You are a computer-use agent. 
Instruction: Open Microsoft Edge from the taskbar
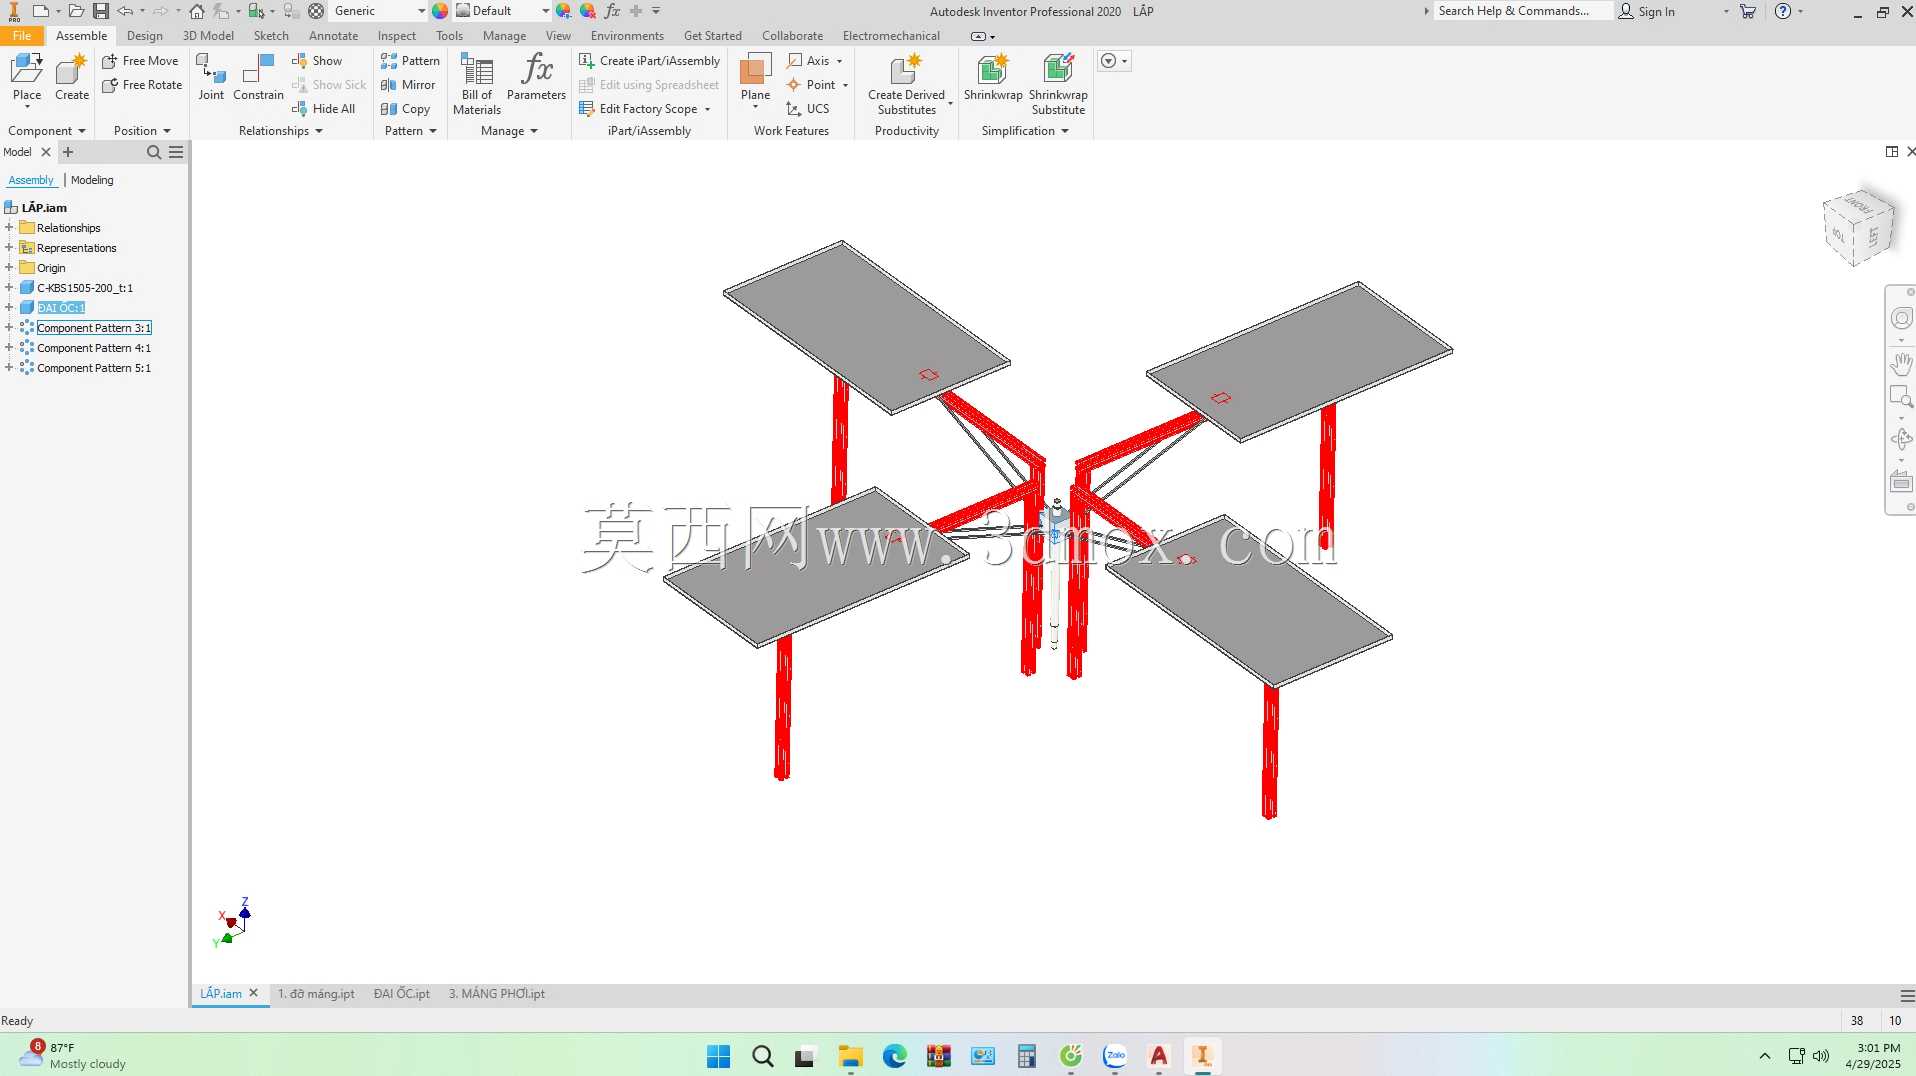coord(895,1056)
